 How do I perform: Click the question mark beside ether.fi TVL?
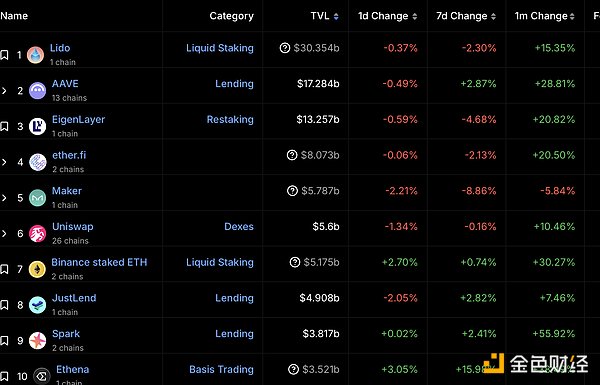click(292, 155)
